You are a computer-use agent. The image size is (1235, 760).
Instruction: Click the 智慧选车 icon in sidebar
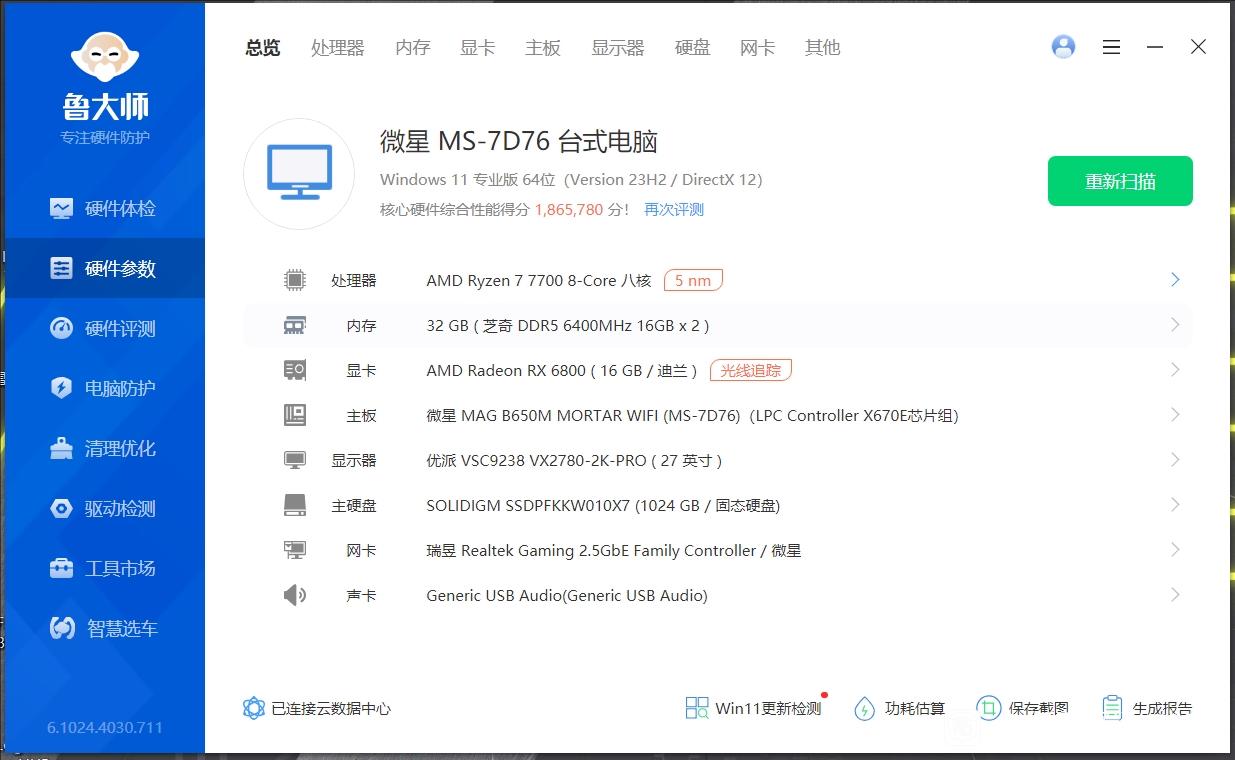[62, 628]
